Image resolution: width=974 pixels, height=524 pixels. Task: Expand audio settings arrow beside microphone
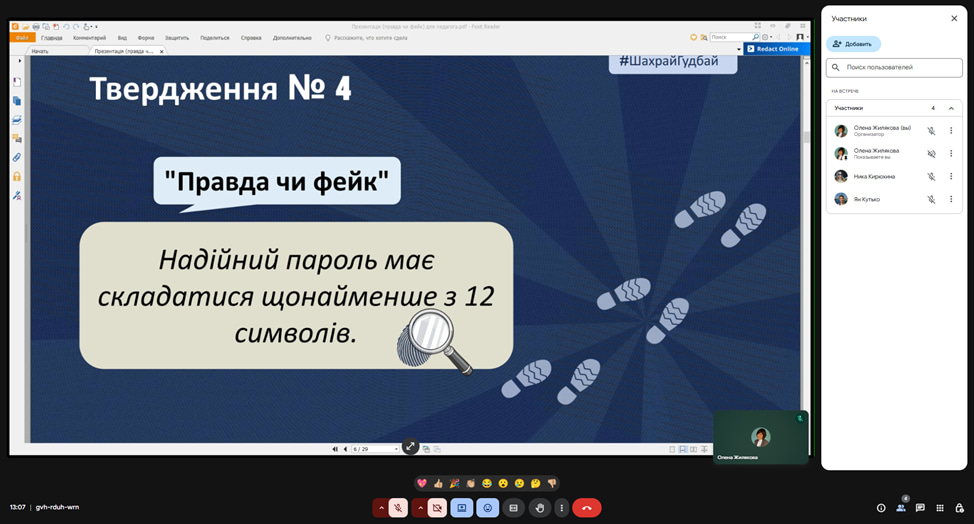point(380,508)
